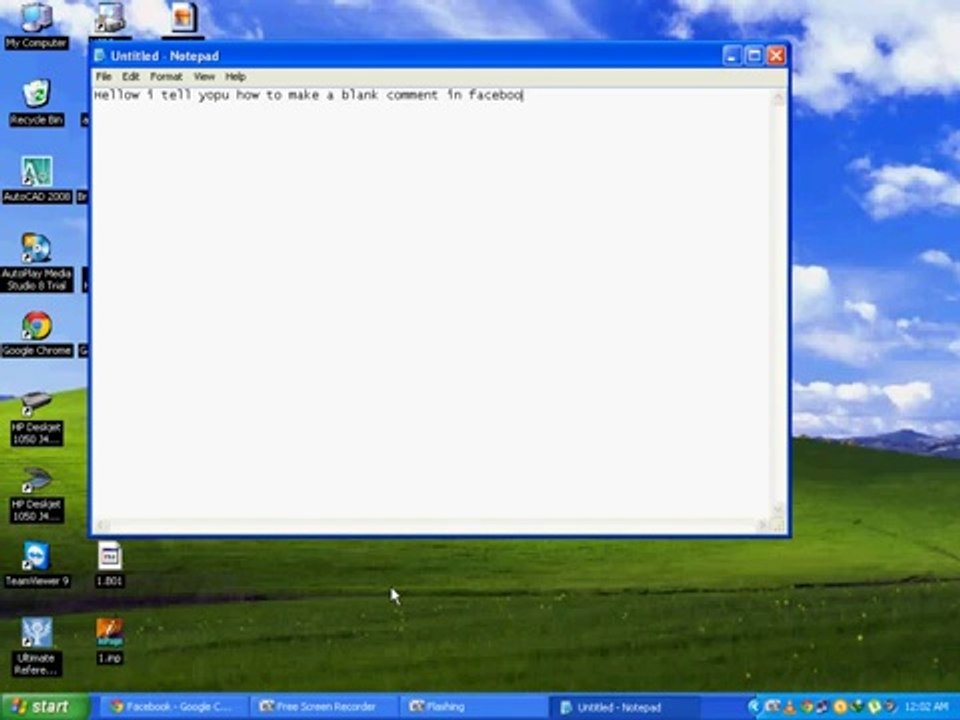Screen dimensions: 960x720
Task: Click the yellow round tray icon
Action: click(841, 707)
